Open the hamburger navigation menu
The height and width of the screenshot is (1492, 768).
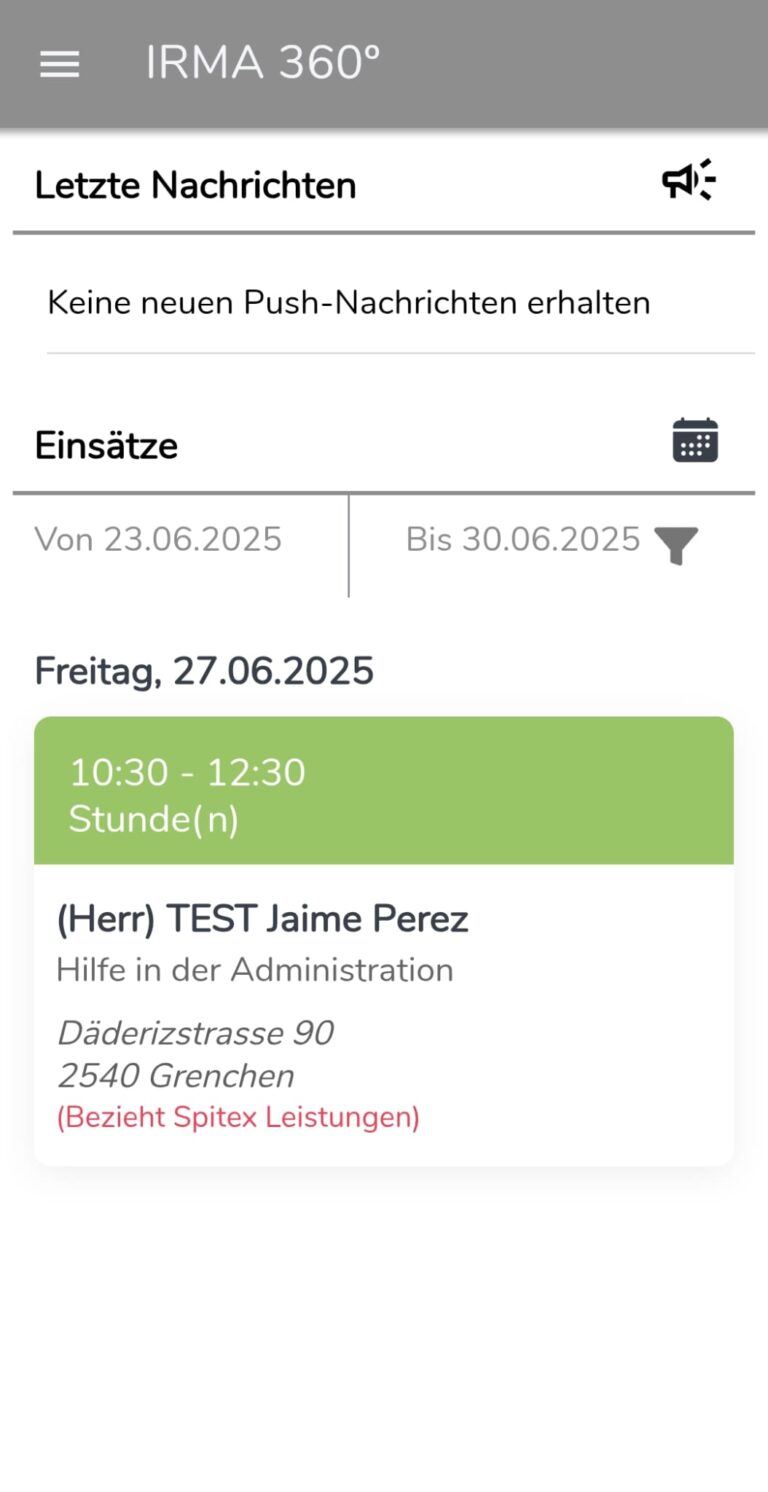60,64
